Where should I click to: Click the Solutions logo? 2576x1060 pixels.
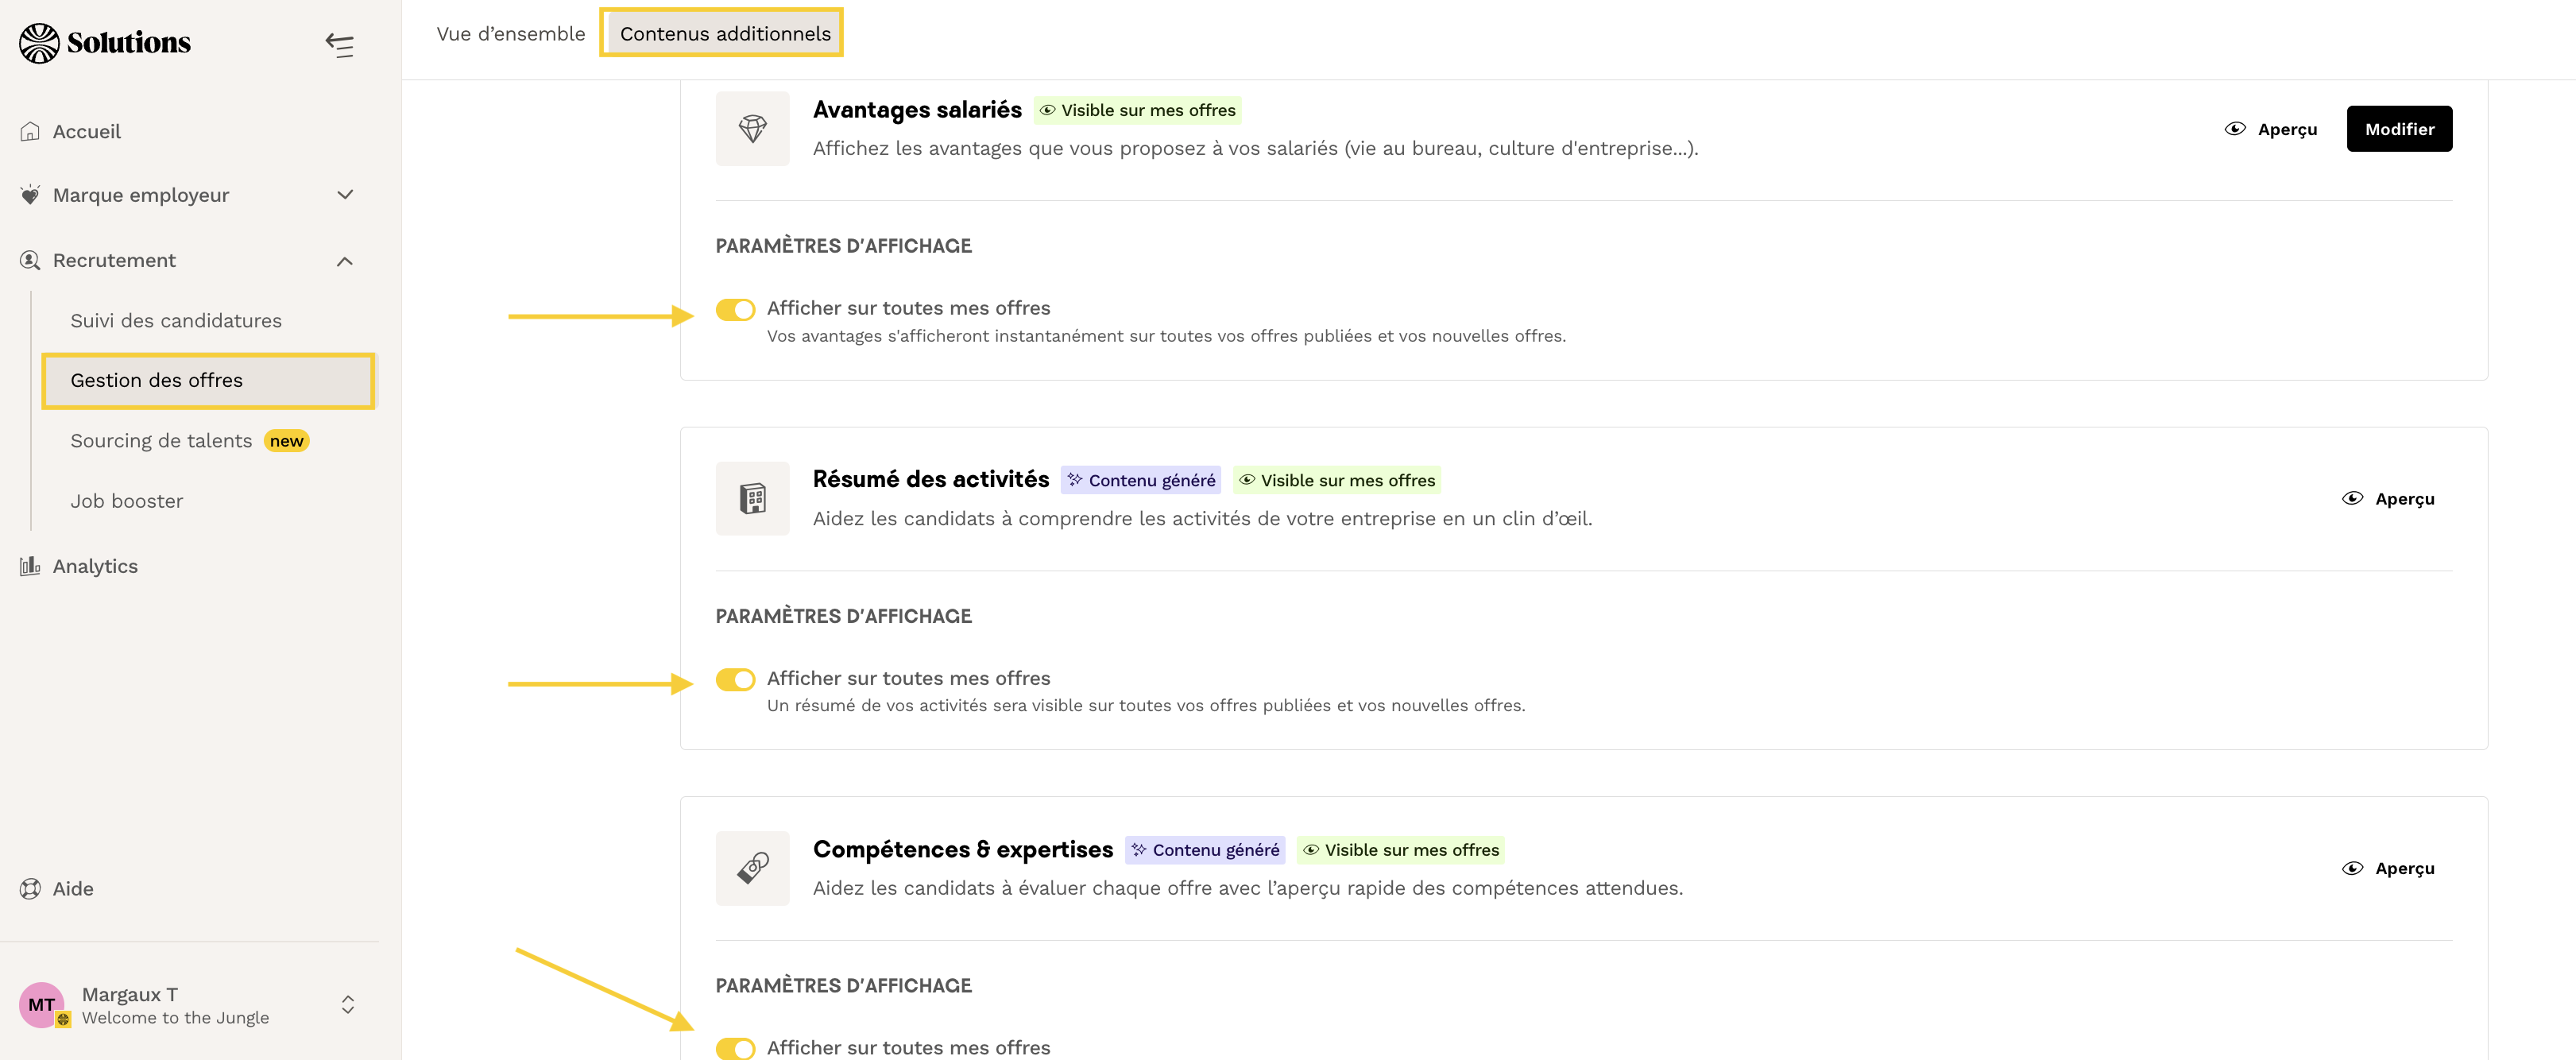click(105, 43)
